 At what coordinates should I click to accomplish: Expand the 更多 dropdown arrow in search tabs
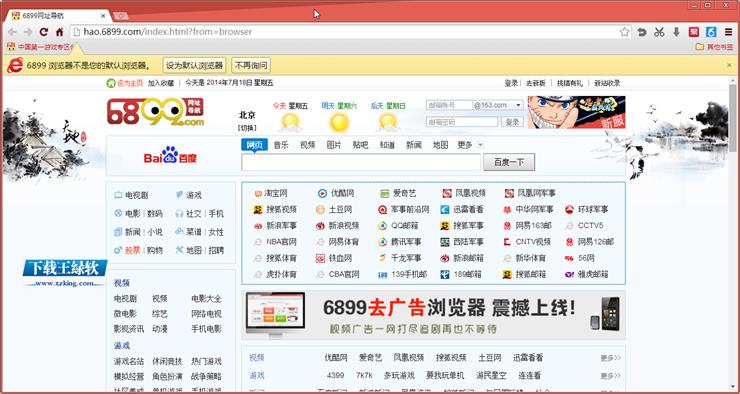480,145
